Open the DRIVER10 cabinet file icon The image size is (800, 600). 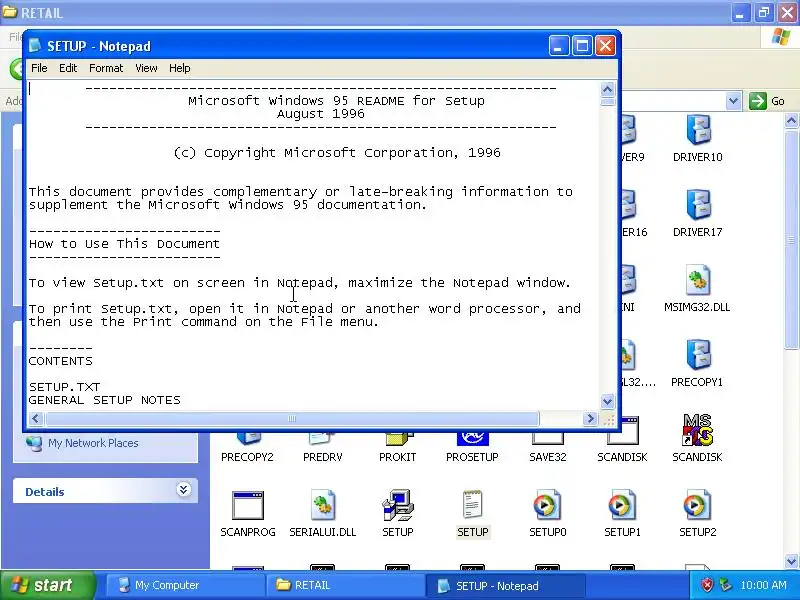[698, 130]
